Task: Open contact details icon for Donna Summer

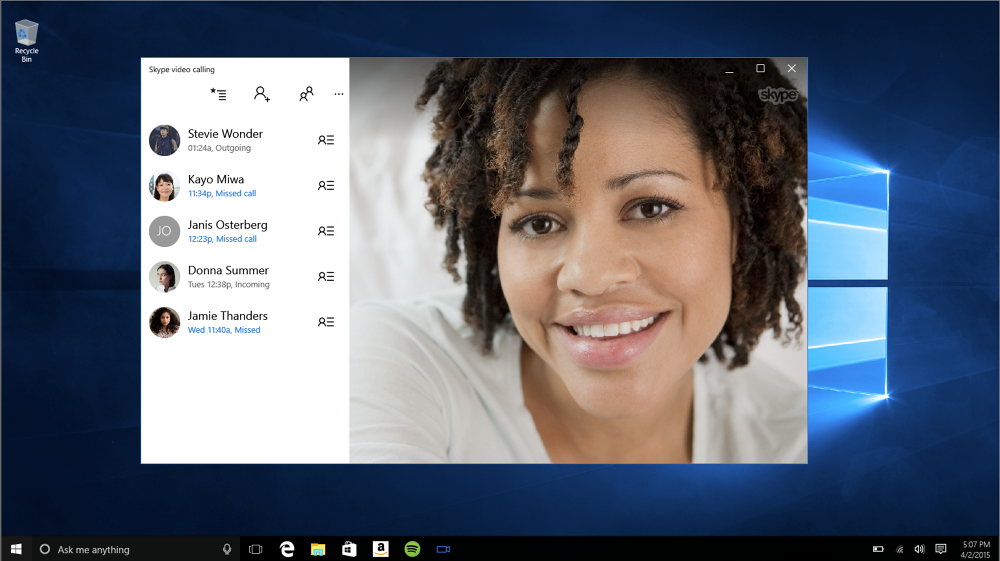Action: pyautogui.click(x=326, y=277)
